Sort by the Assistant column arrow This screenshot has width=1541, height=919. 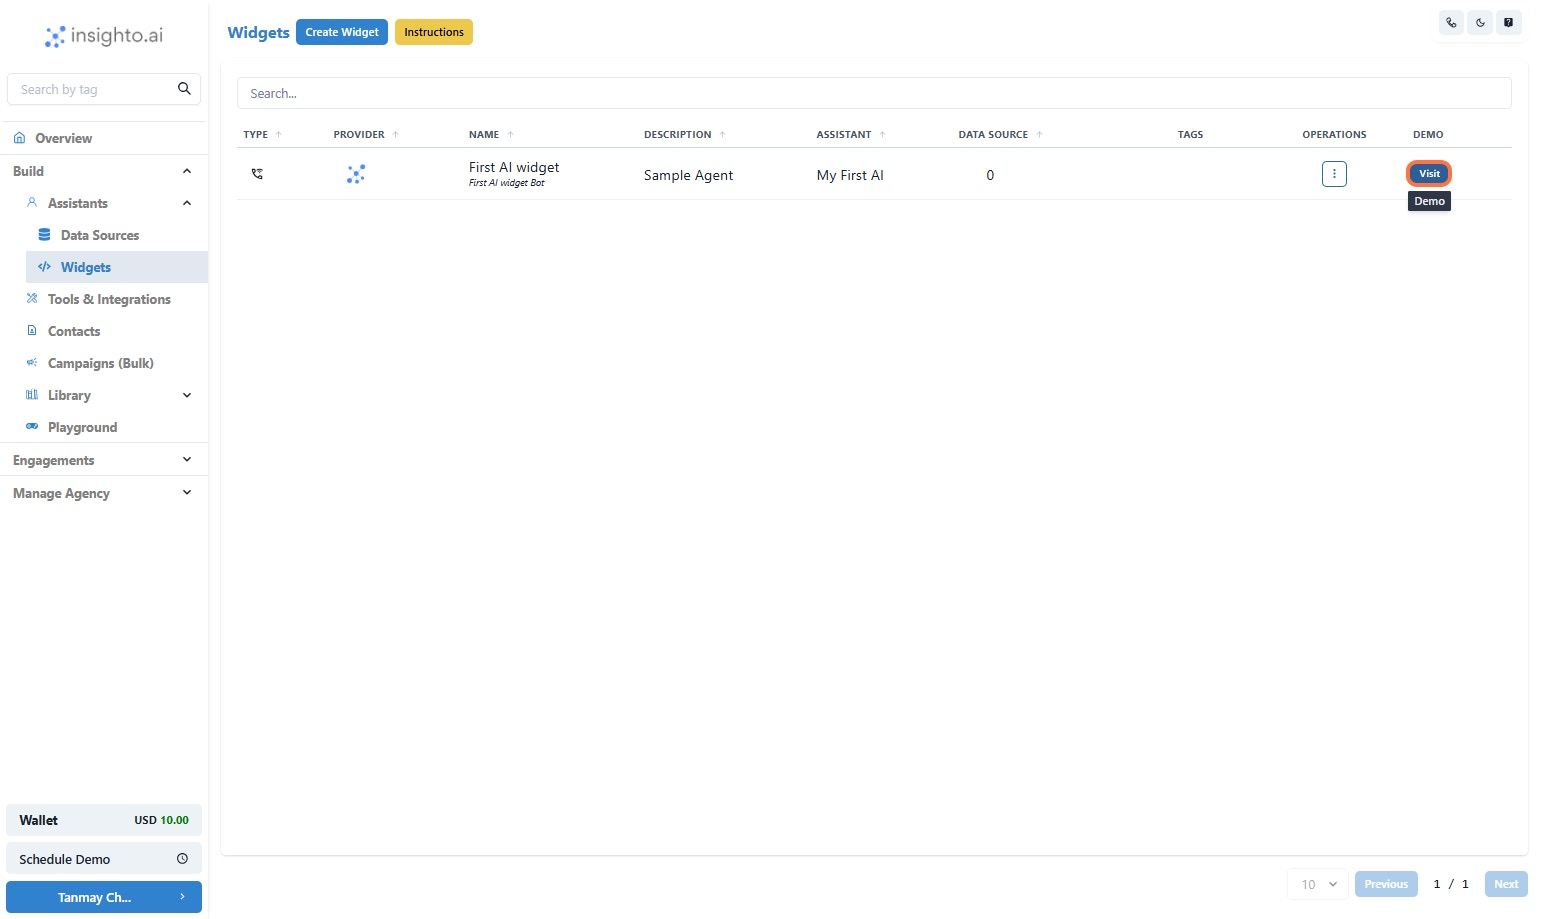[x=883, y=135]
